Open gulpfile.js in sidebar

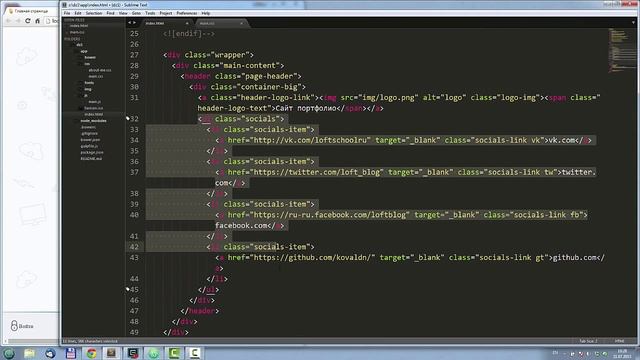tap(89, 146)
